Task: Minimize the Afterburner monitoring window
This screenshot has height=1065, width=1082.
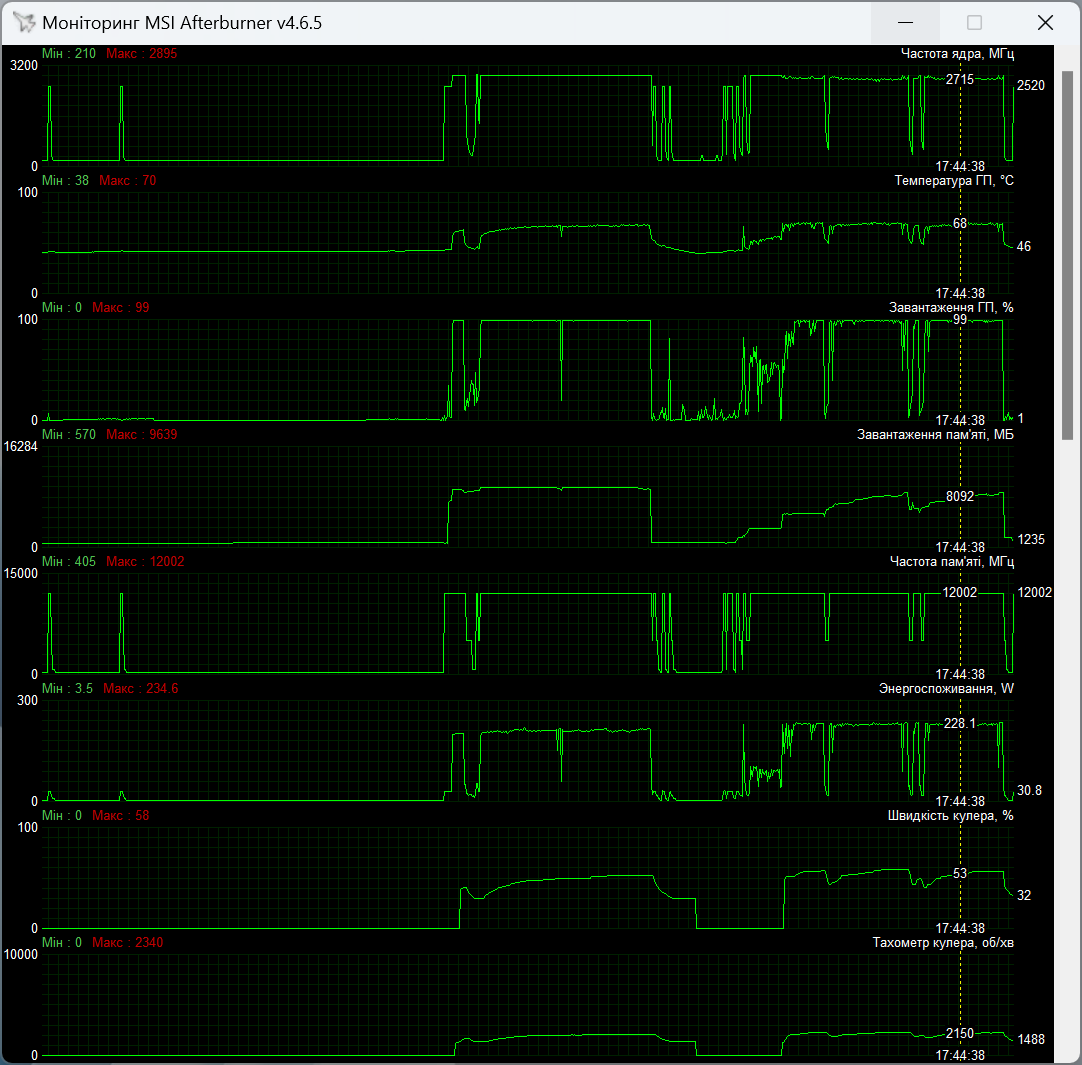Action: [x=905, y=23]
